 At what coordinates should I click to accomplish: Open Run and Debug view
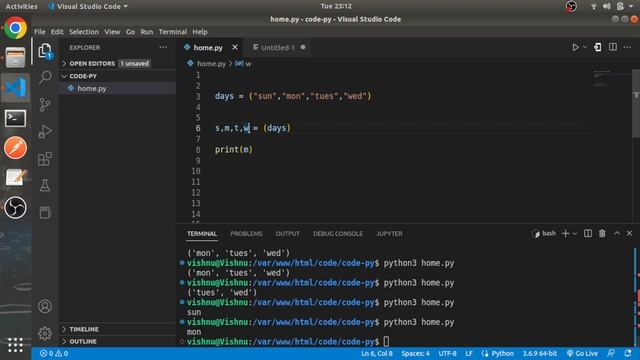45,131
